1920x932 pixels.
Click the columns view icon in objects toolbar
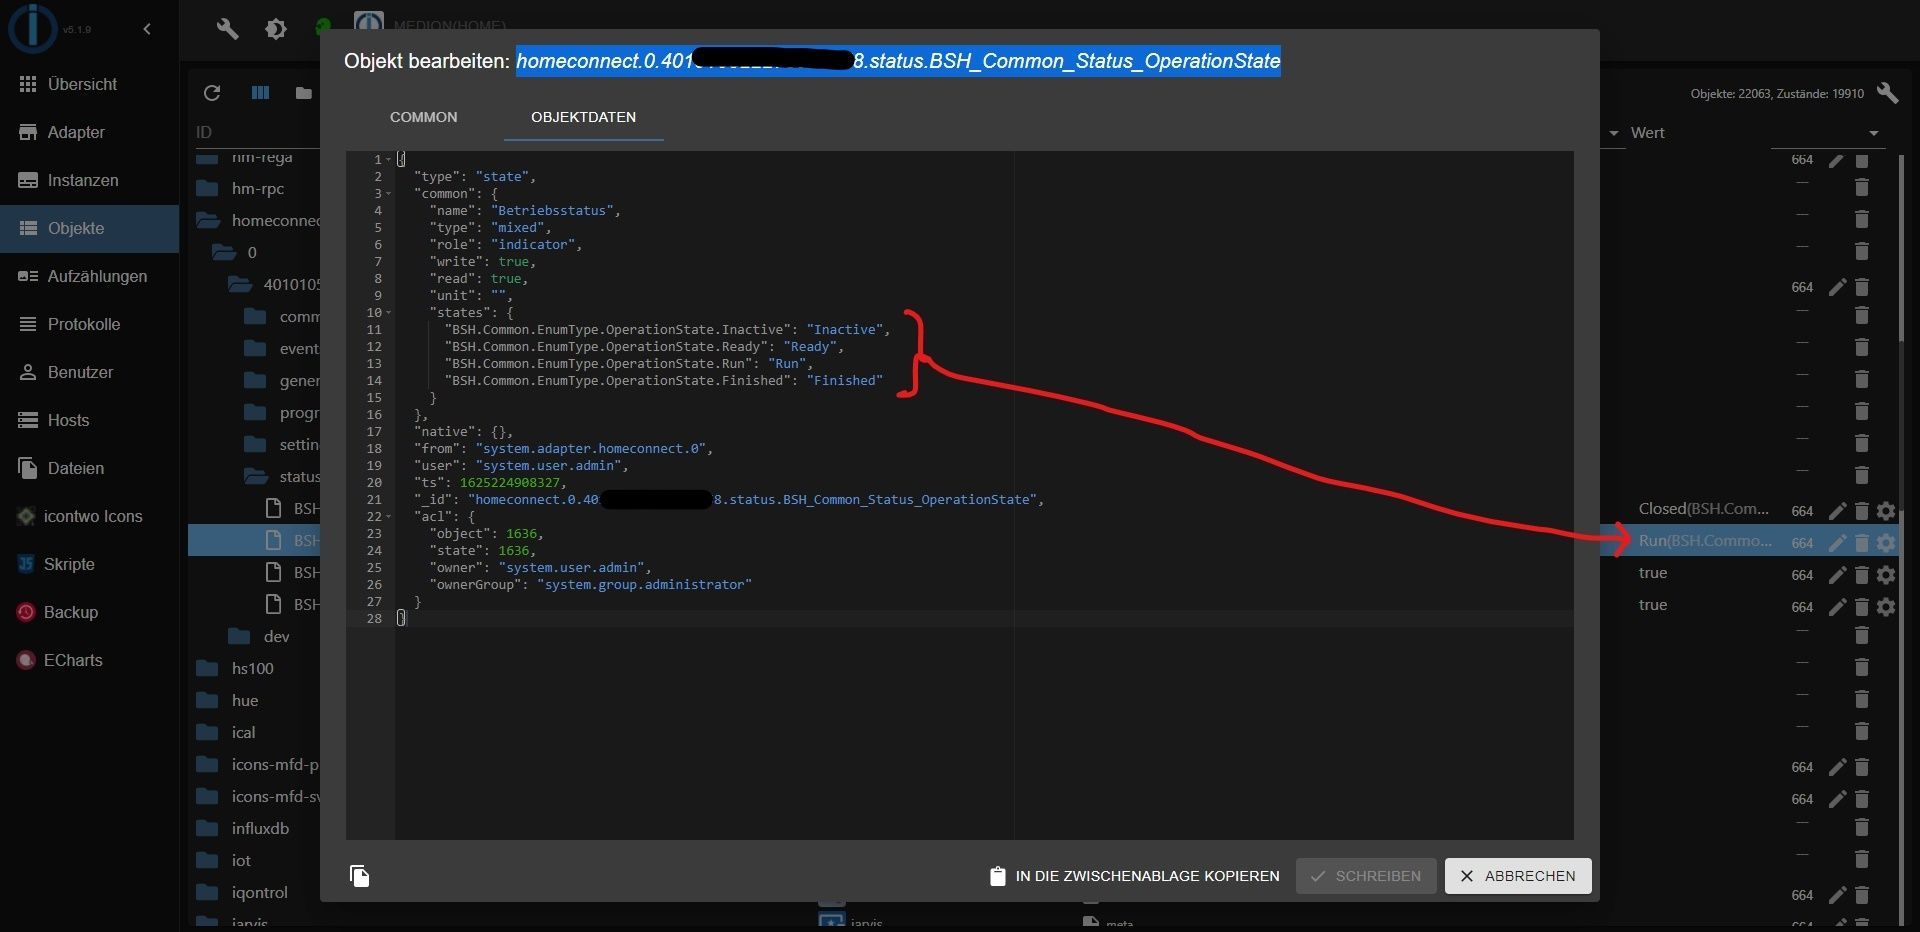click(261, 93)
